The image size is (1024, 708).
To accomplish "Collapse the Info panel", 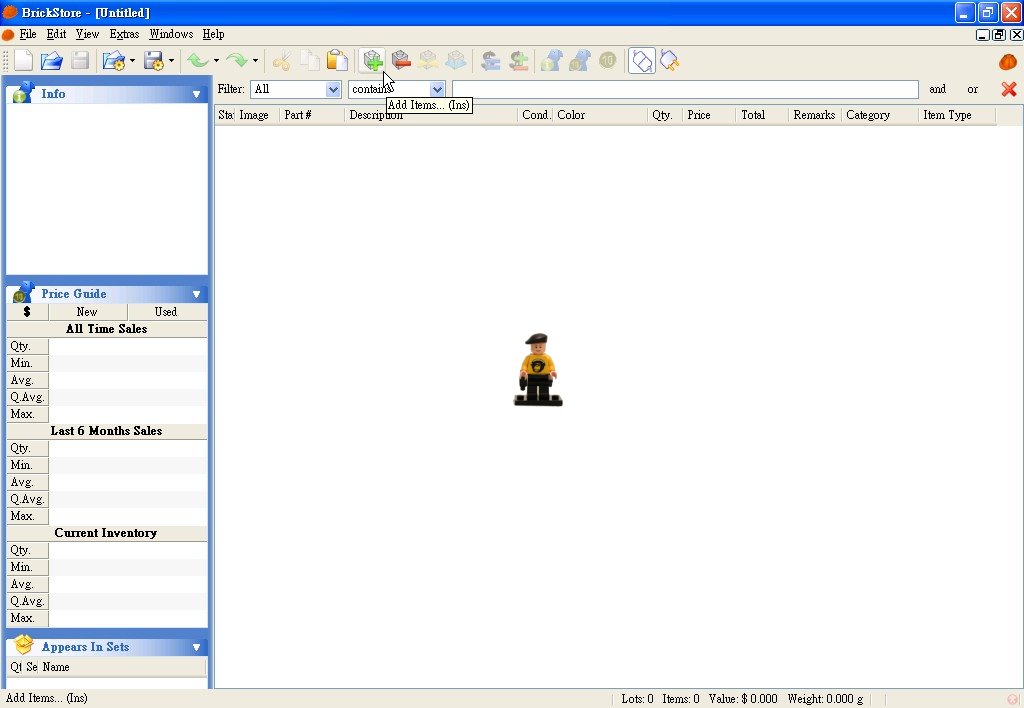I will (x=196, y=95).
